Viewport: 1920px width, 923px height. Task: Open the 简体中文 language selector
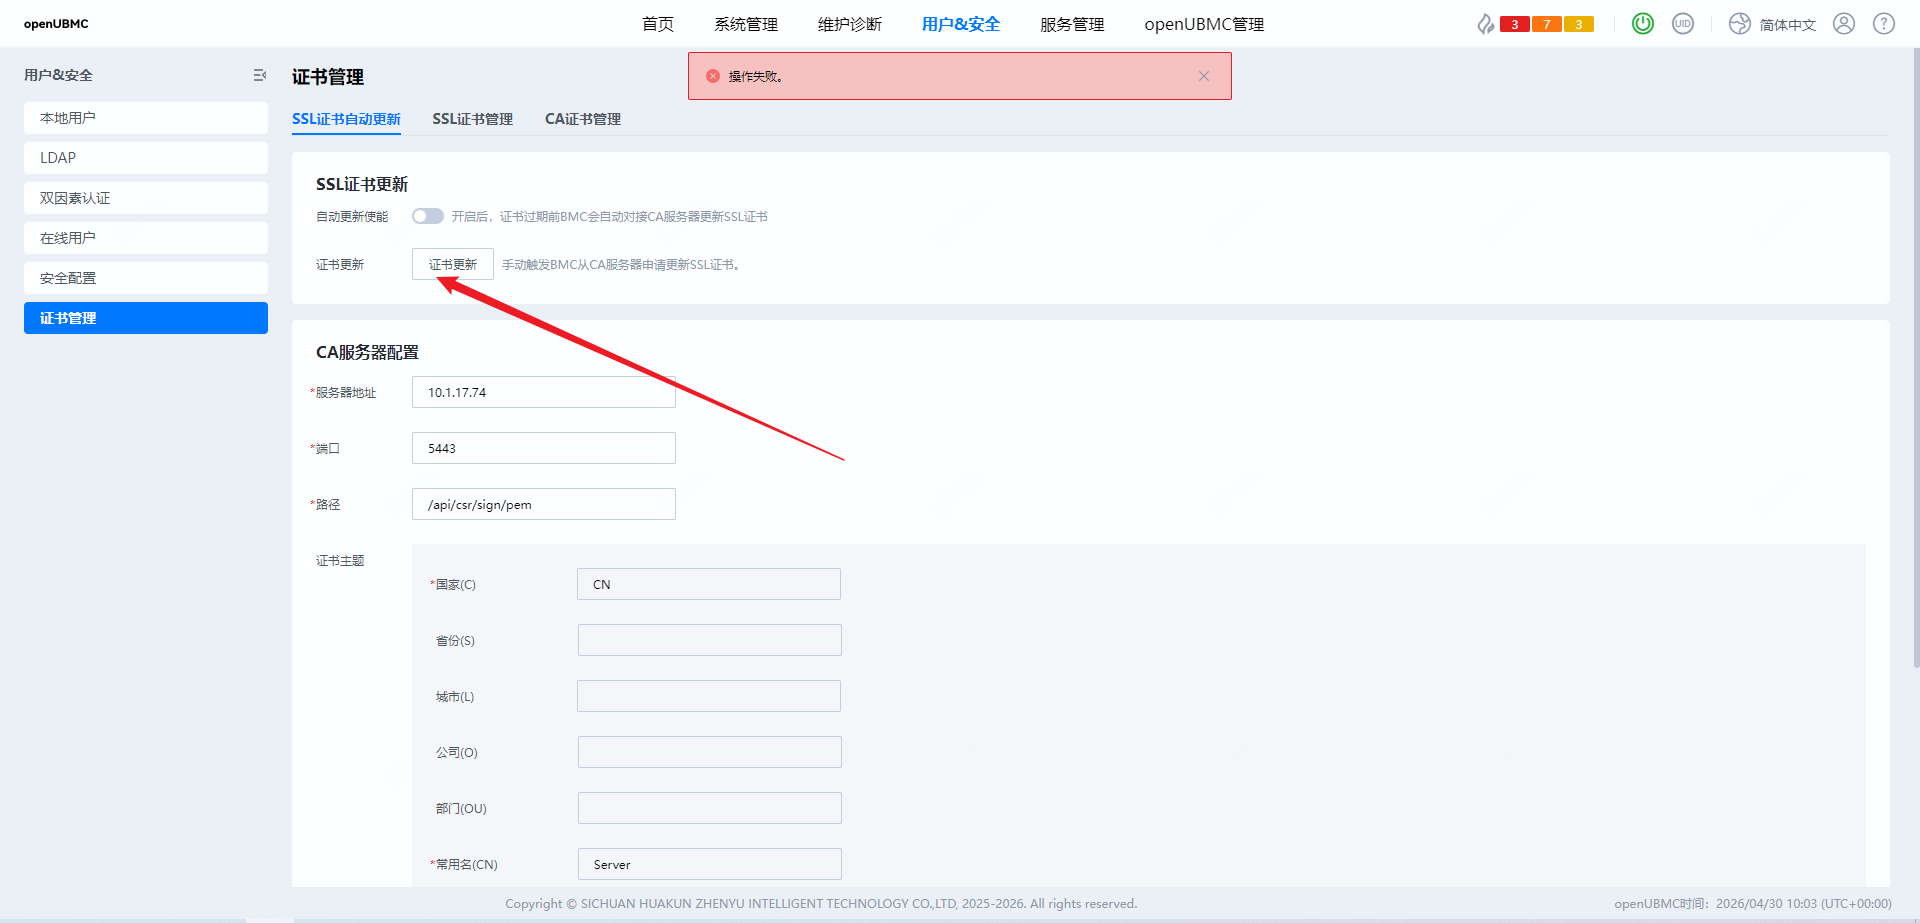(x=1773, y=24)
